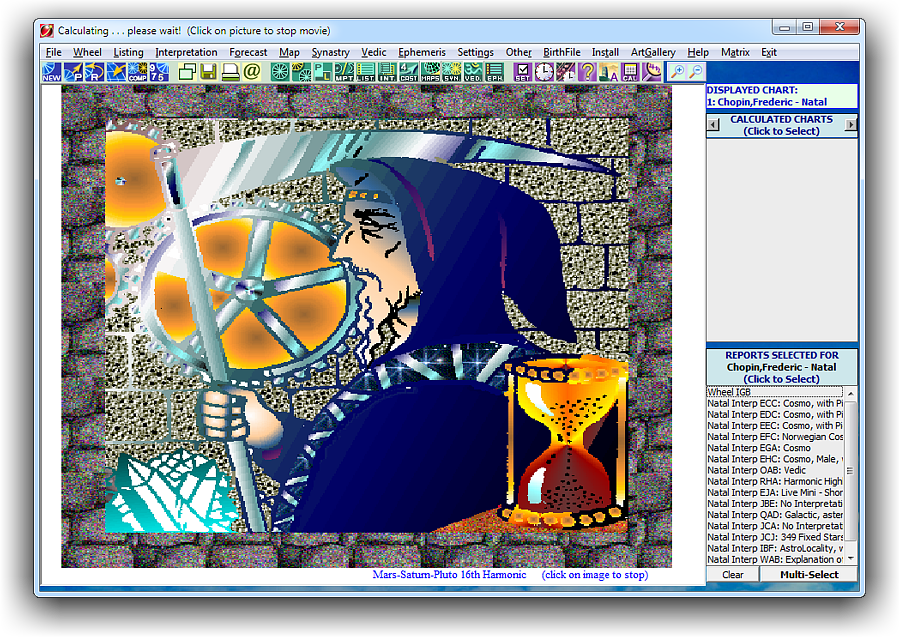
Task: Click the Multi-Select button
Action: tap(809, 575)
